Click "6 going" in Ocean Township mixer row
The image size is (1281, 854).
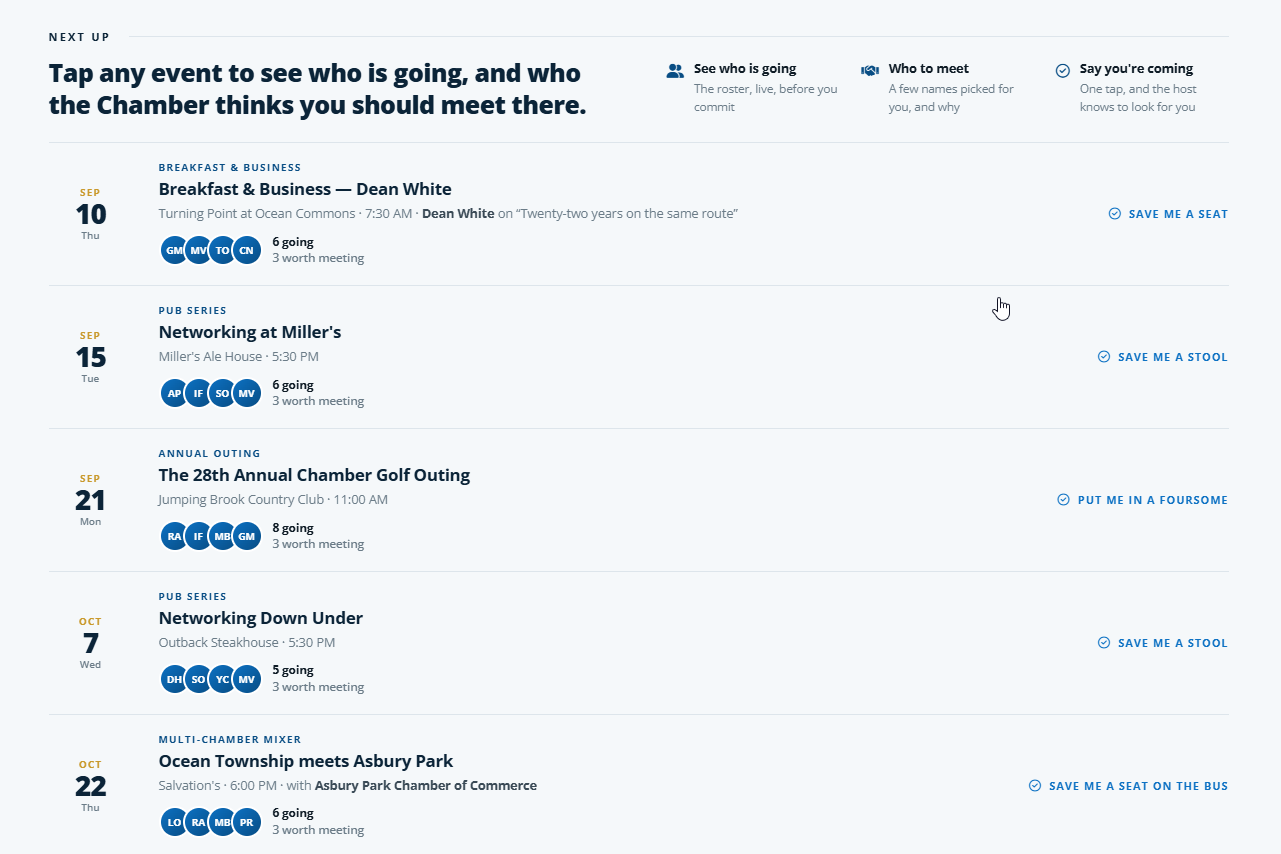click(x=293, y=814)
